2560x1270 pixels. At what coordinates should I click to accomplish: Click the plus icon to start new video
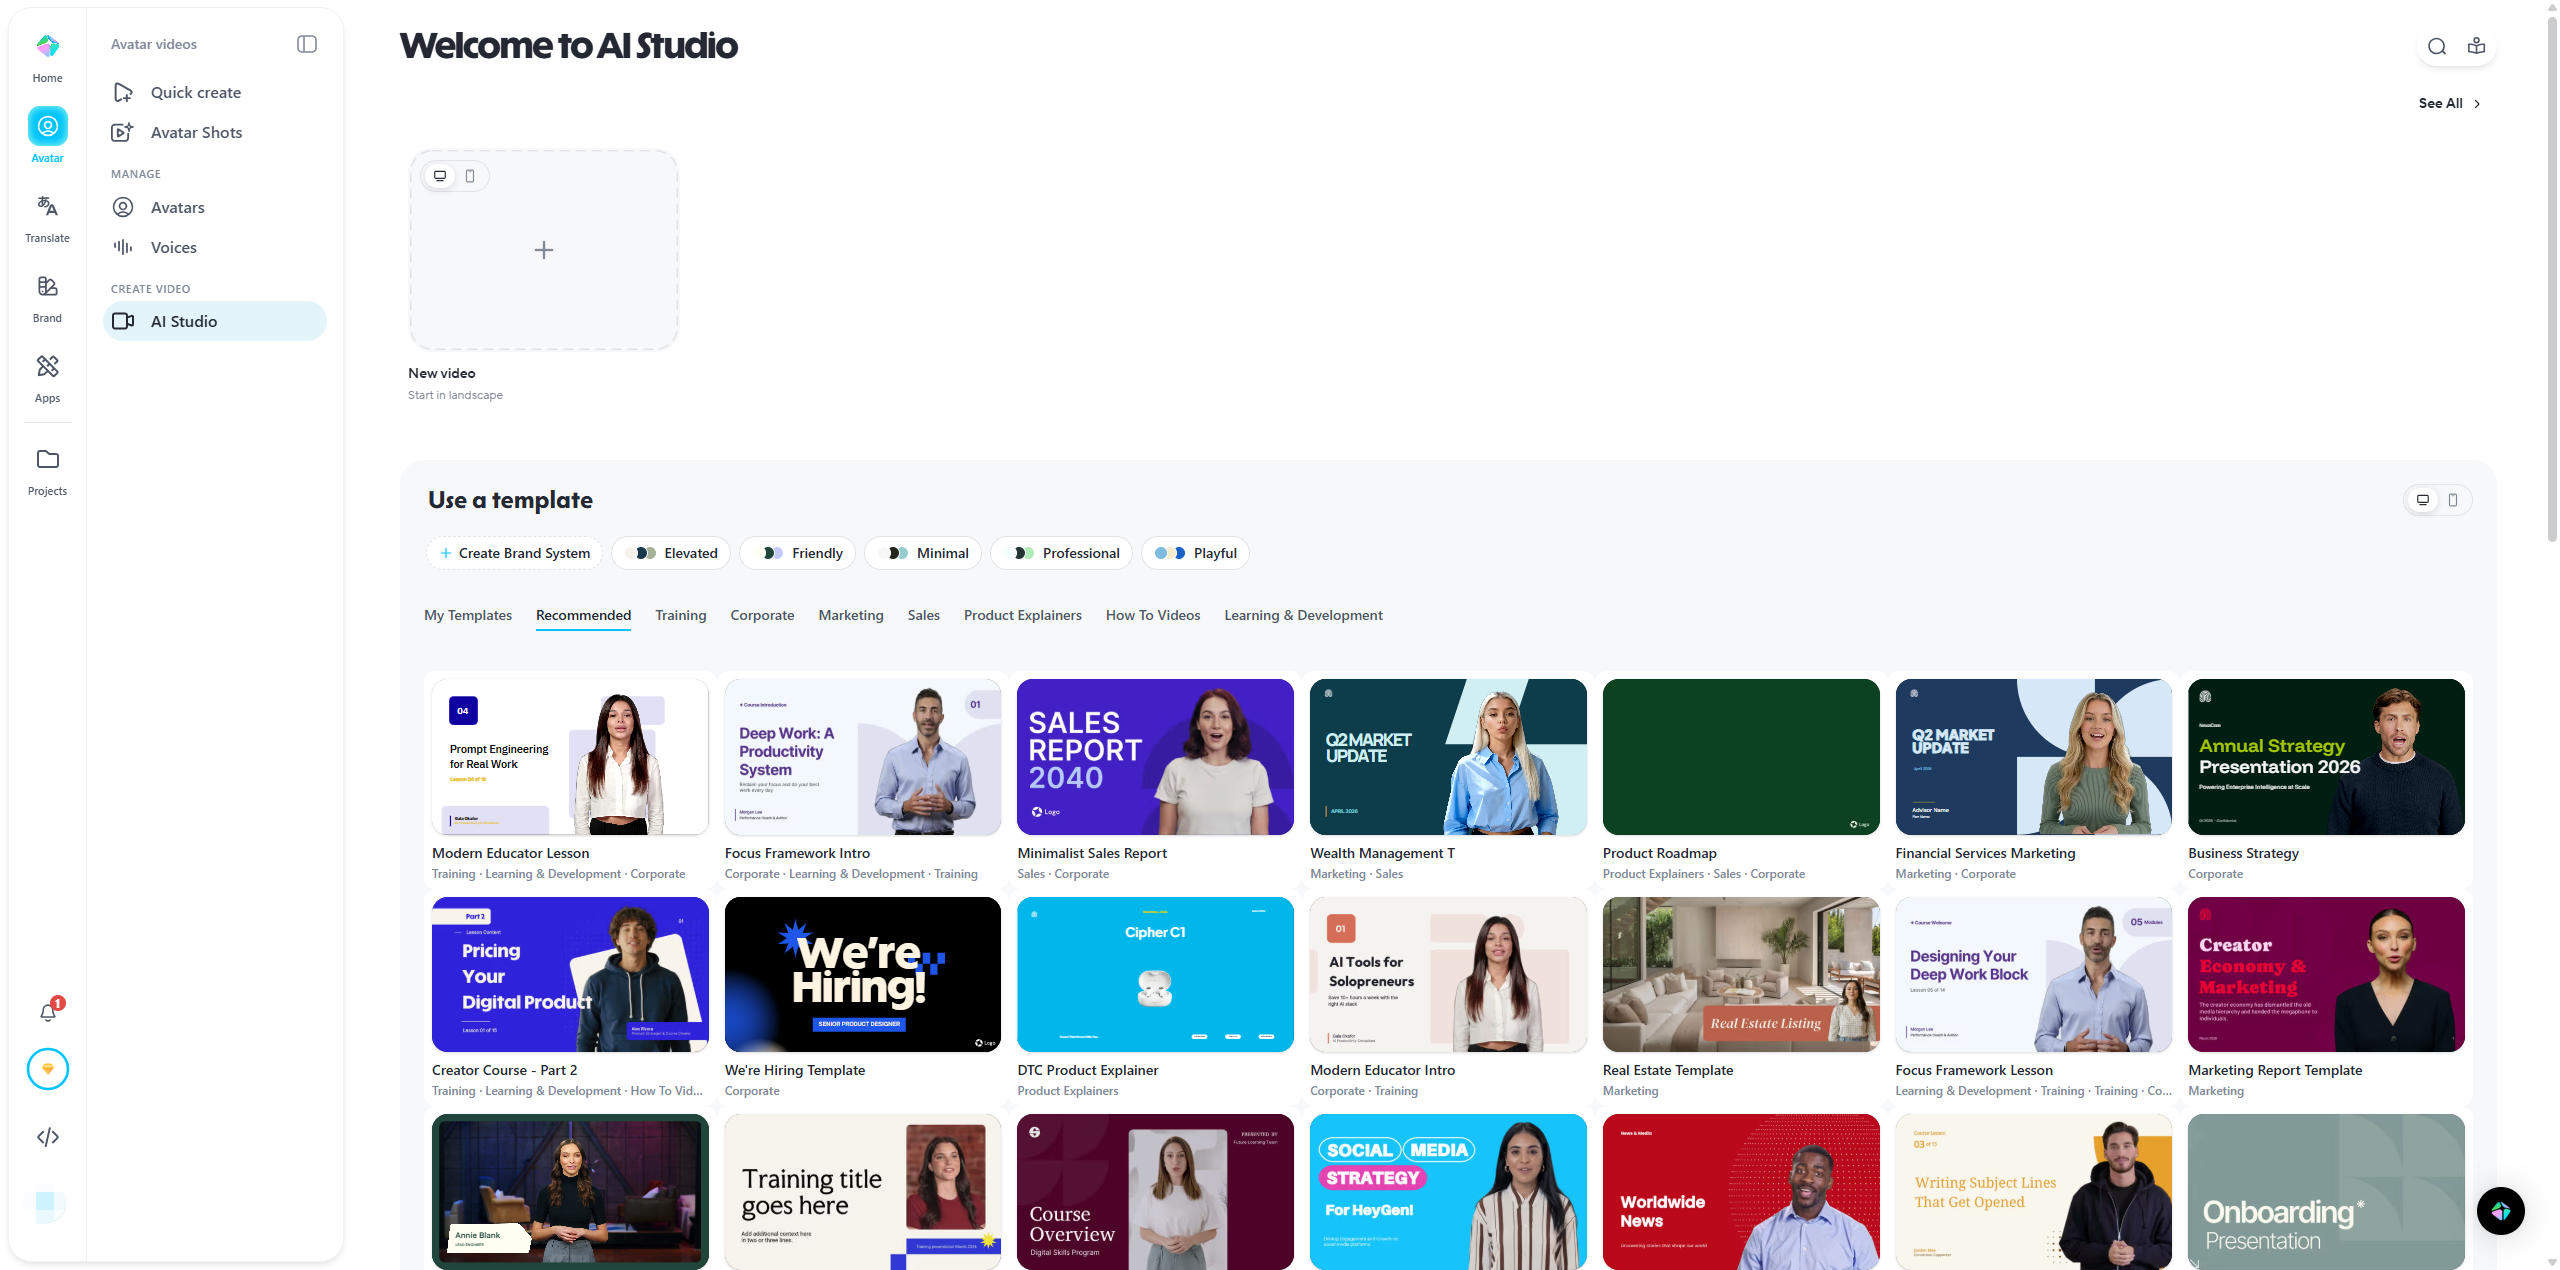(x=544, y=250)
